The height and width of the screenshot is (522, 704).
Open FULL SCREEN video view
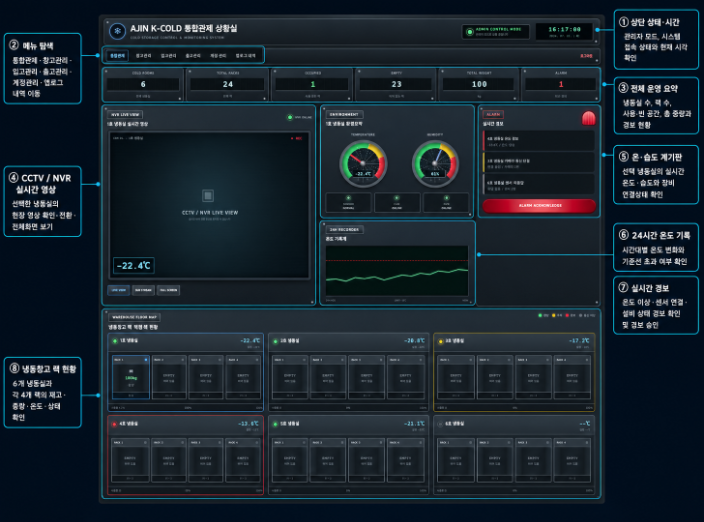[x=168, y=290]
